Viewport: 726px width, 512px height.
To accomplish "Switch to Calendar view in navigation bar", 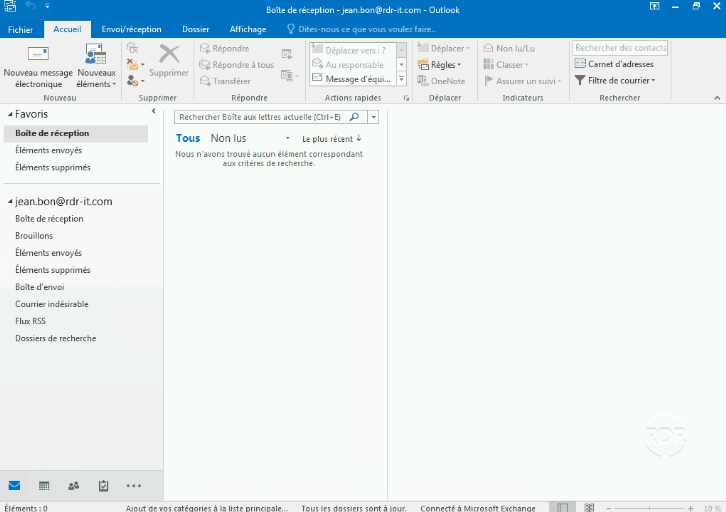I will pyautogui.click(x=44, y=486).
